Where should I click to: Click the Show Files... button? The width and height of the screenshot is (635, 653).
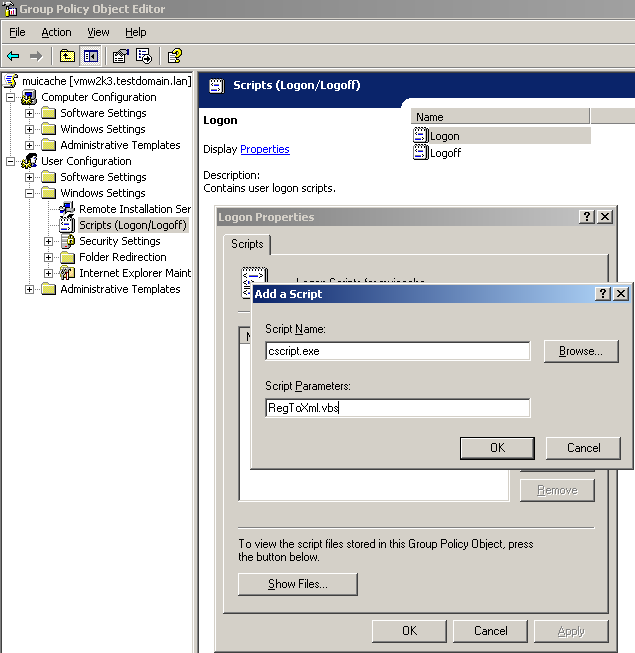[298, 584]
